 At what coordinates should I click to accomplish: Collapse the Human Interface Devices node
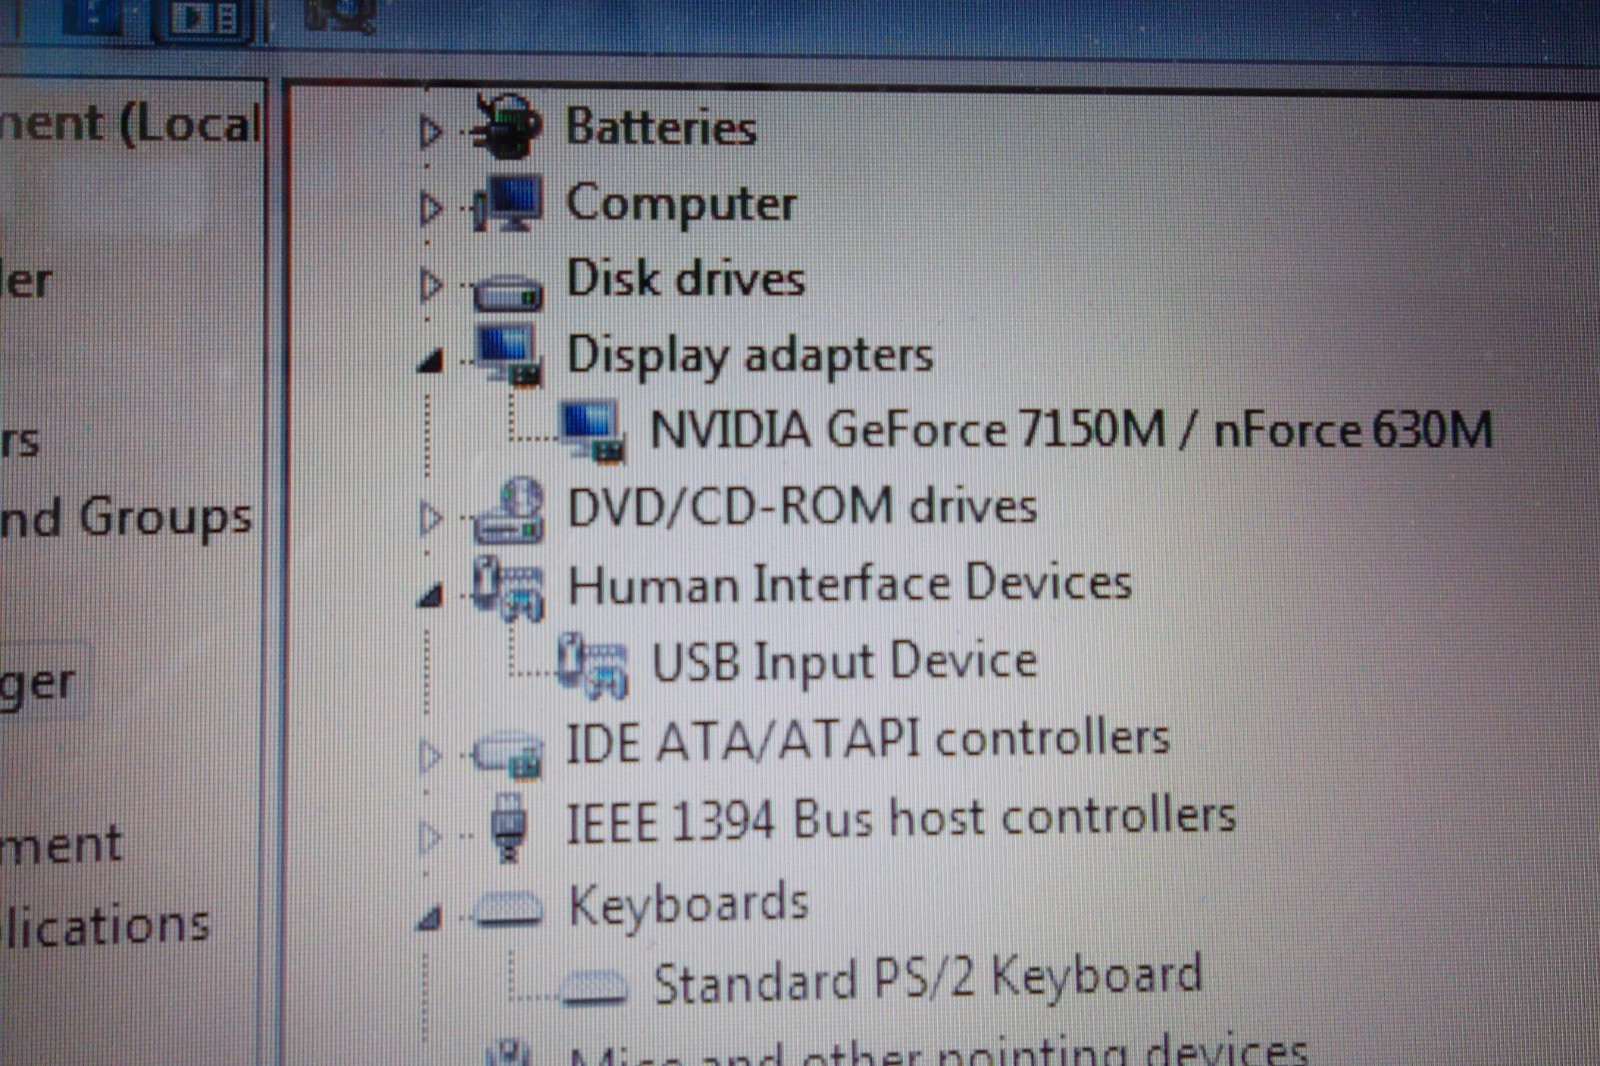coord(430,595)
